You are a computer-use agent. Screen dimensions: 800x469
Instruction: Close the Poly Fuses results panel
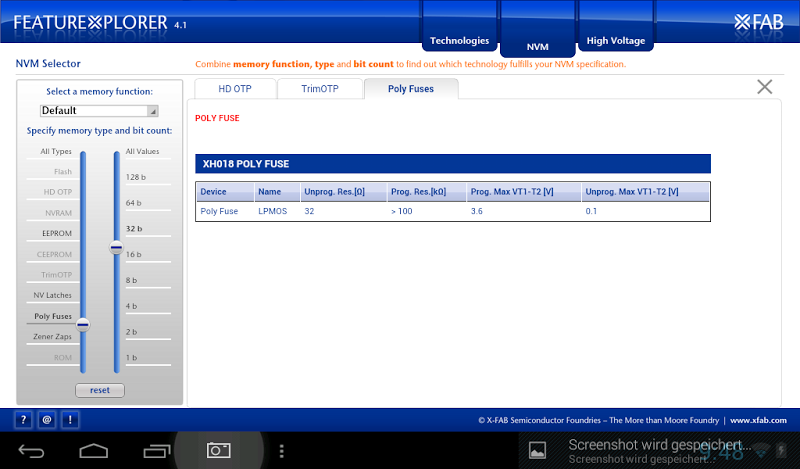tap(764, 87)
